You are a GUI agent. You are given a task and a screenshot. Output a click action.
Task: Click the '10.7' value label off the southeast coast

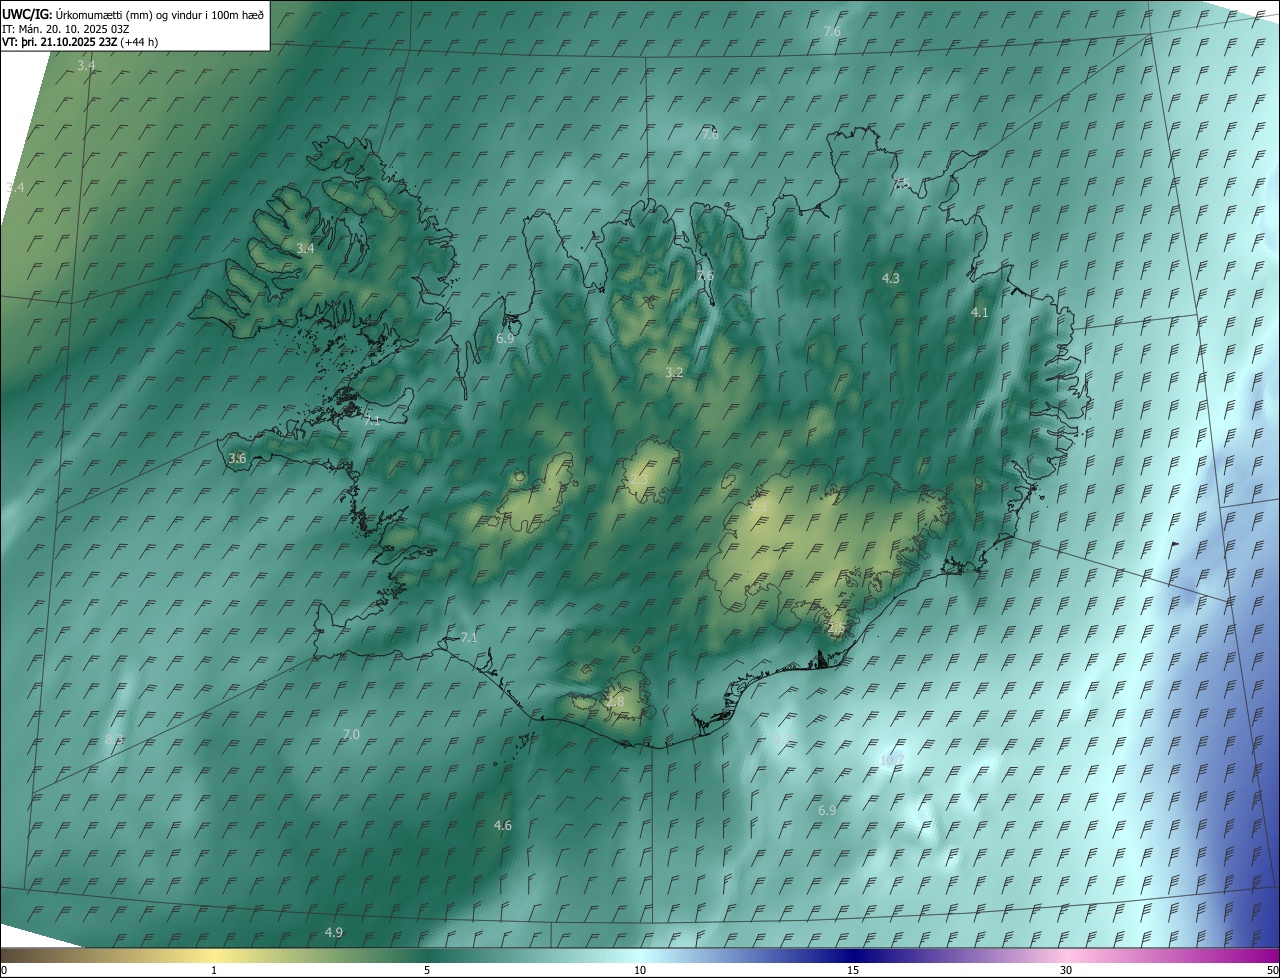(x=891, y=760)
